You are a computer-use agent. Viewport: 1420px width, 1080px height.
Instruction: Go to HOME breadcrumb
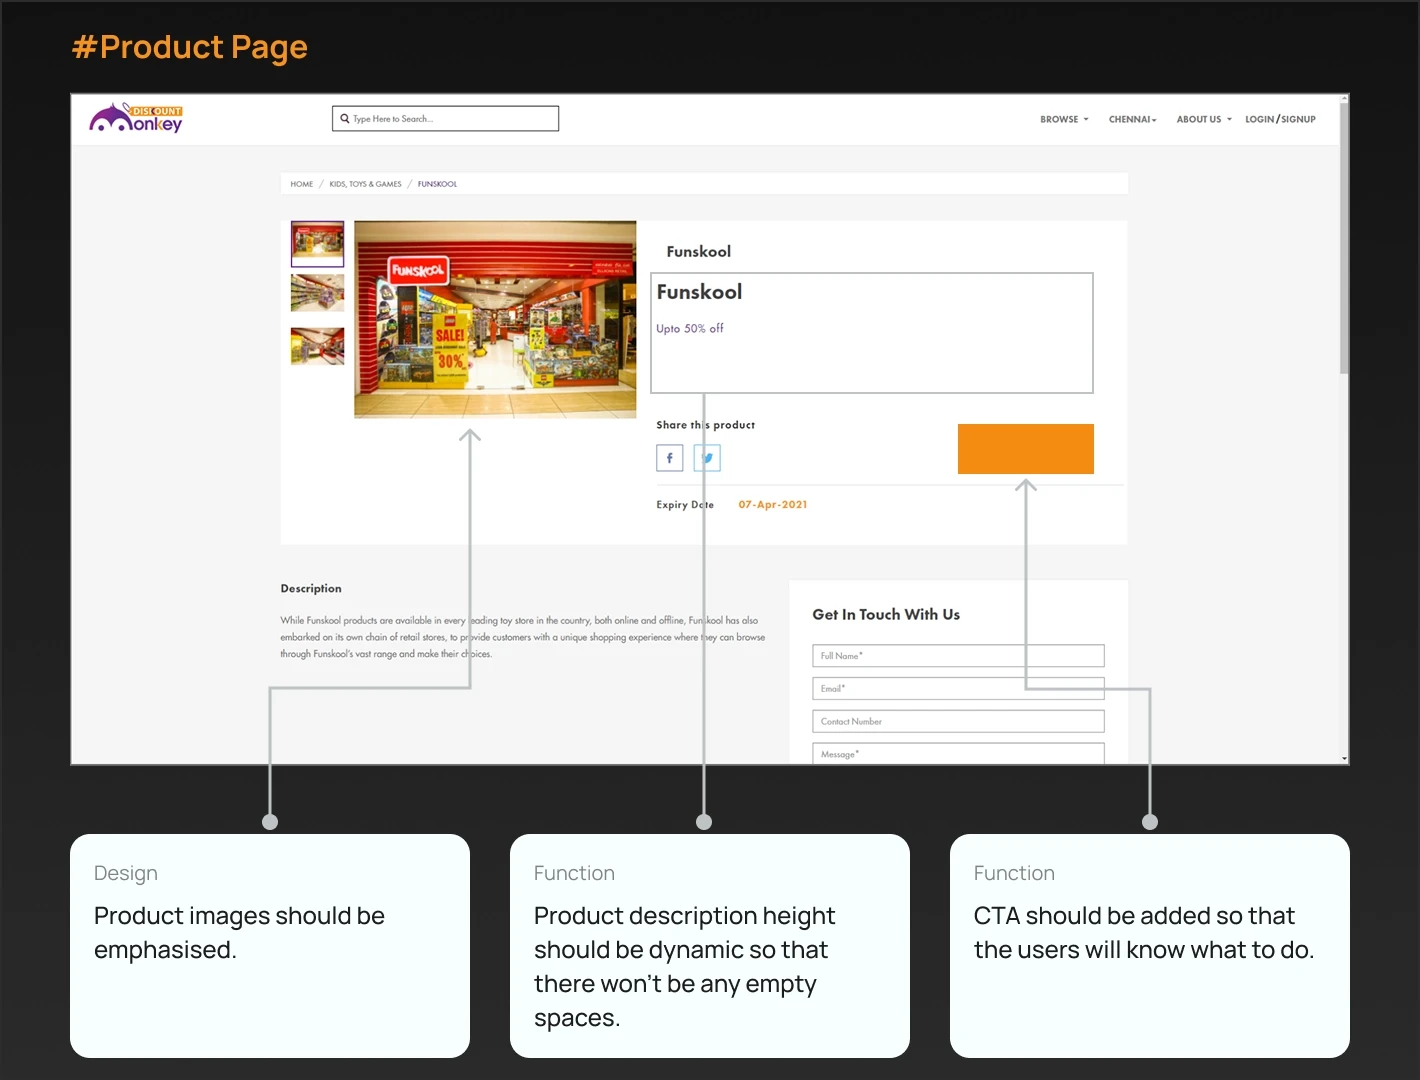[301, 184]
